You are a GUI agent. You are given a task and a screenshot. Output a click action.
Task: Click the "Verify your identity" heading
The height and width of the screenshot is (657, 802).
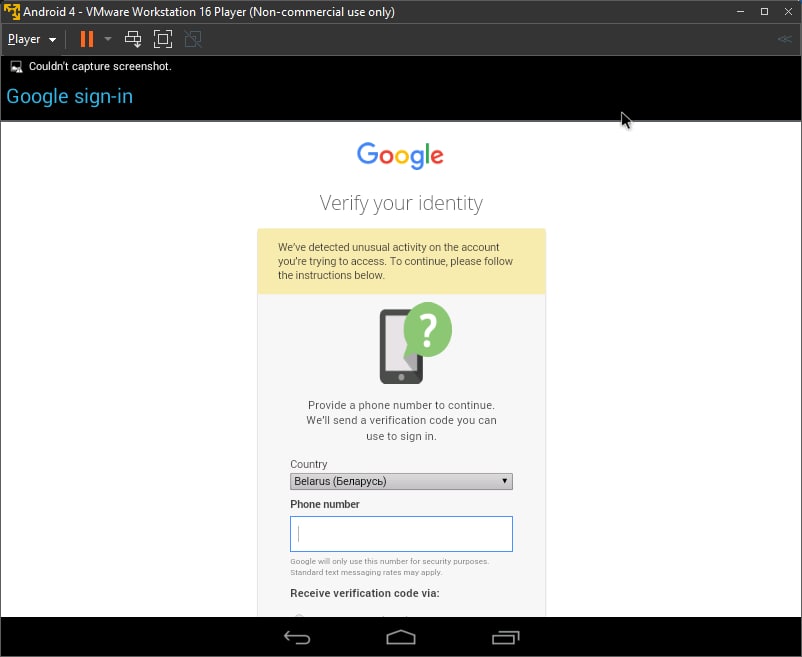401,203
